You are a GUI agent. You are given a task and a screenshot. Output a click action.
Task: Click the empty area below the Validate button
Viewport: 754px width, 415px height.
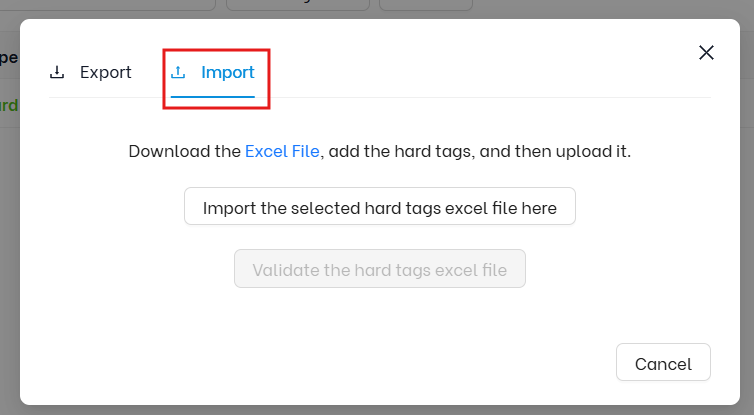pyautogui.click(x=380, y=315)
